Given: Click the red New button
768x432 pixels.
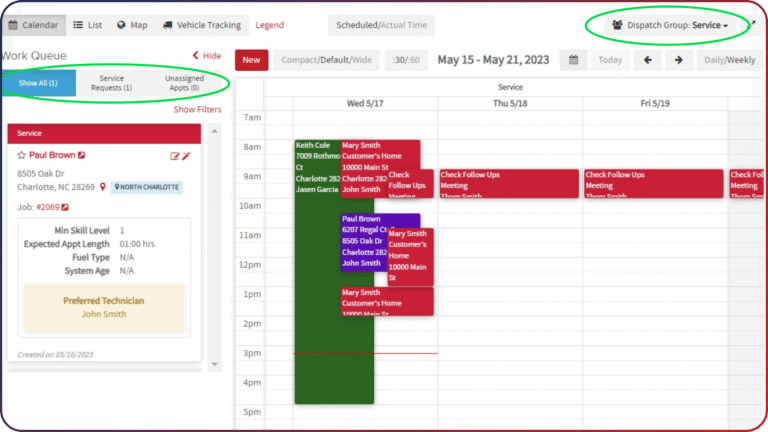Looking at the screenshot, I should click(x=251, y=60).
